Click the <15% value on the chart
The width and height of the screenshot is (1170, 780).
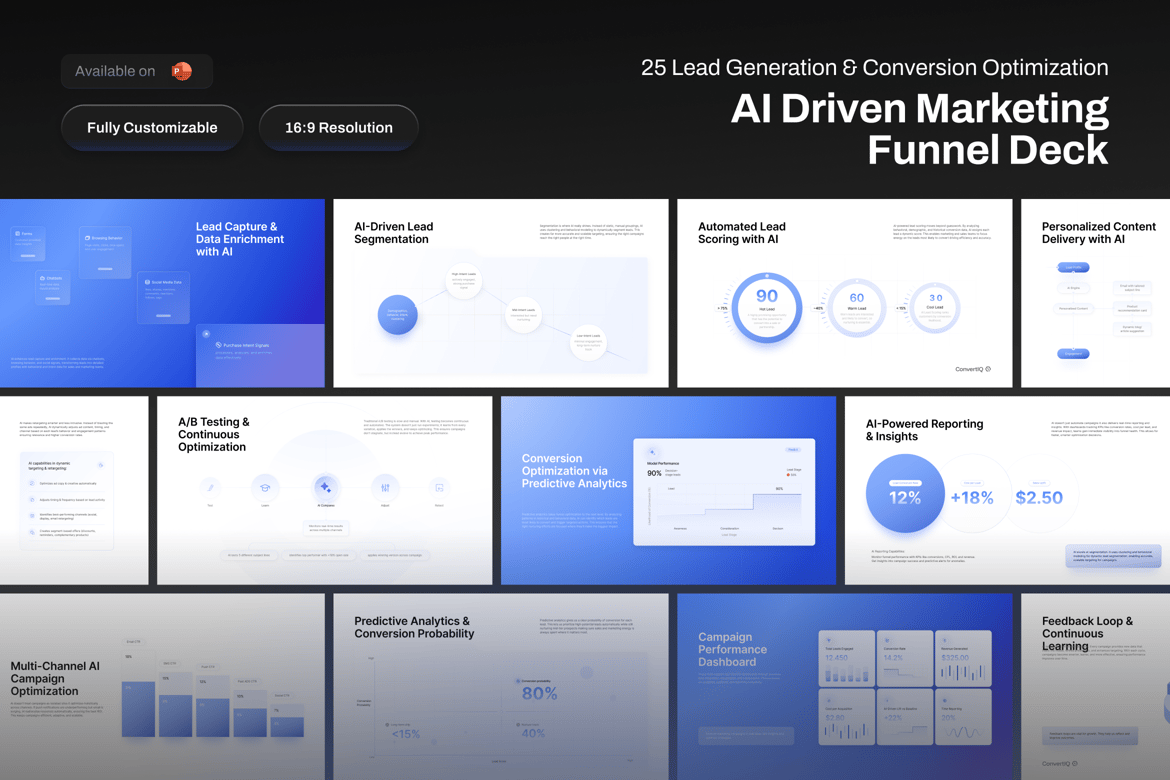pos(405,734)
